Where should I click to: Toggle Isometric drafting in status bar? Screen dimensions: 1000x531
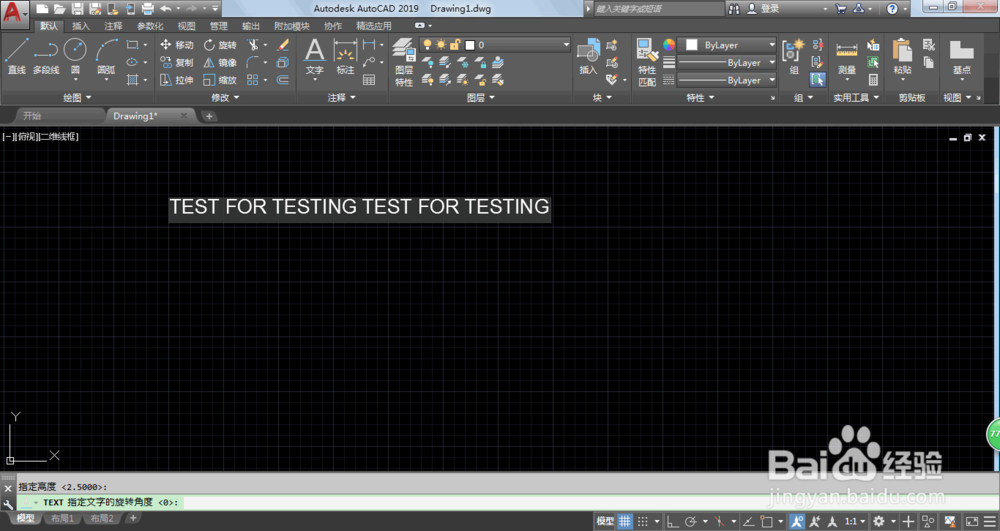click(719, 521)
